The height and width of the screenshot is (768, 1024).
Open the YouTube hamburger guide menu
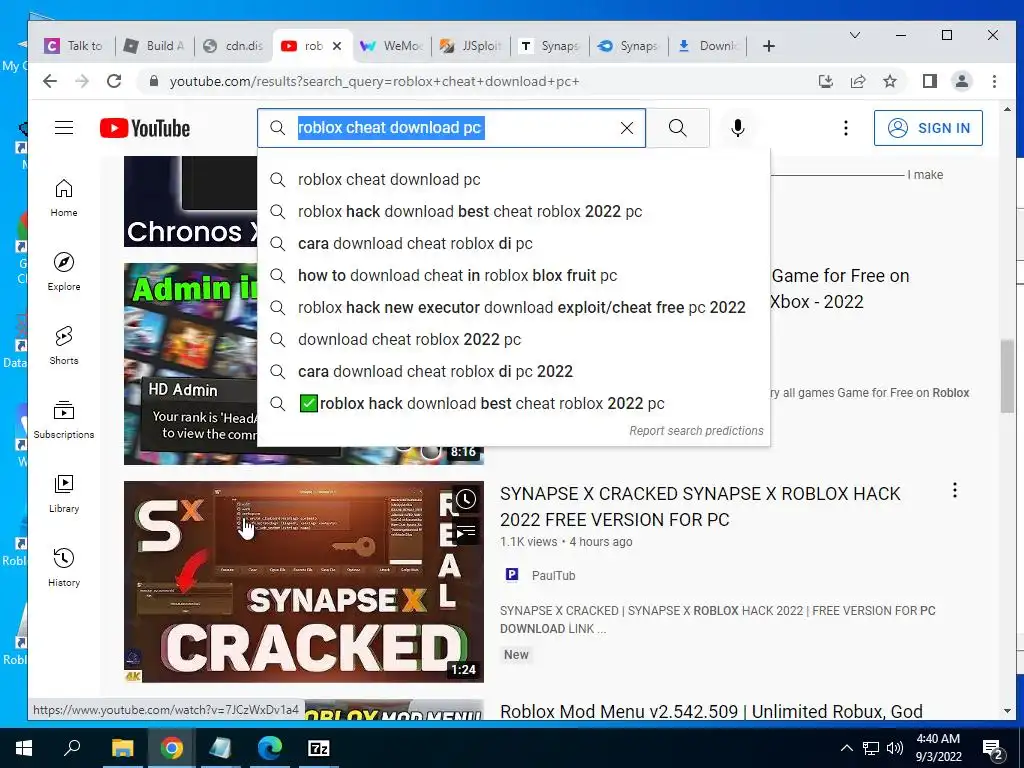pyautogui.click(x=64, y=128)
